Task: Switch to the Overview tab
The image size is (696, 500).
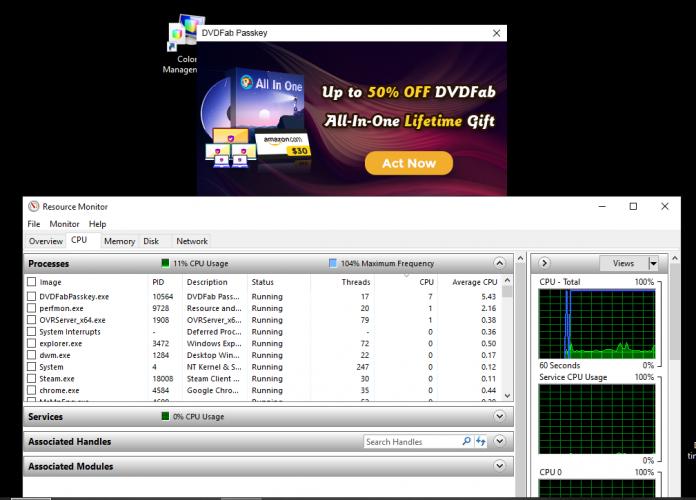Action: pyautogui.click(x=46, y=241)
